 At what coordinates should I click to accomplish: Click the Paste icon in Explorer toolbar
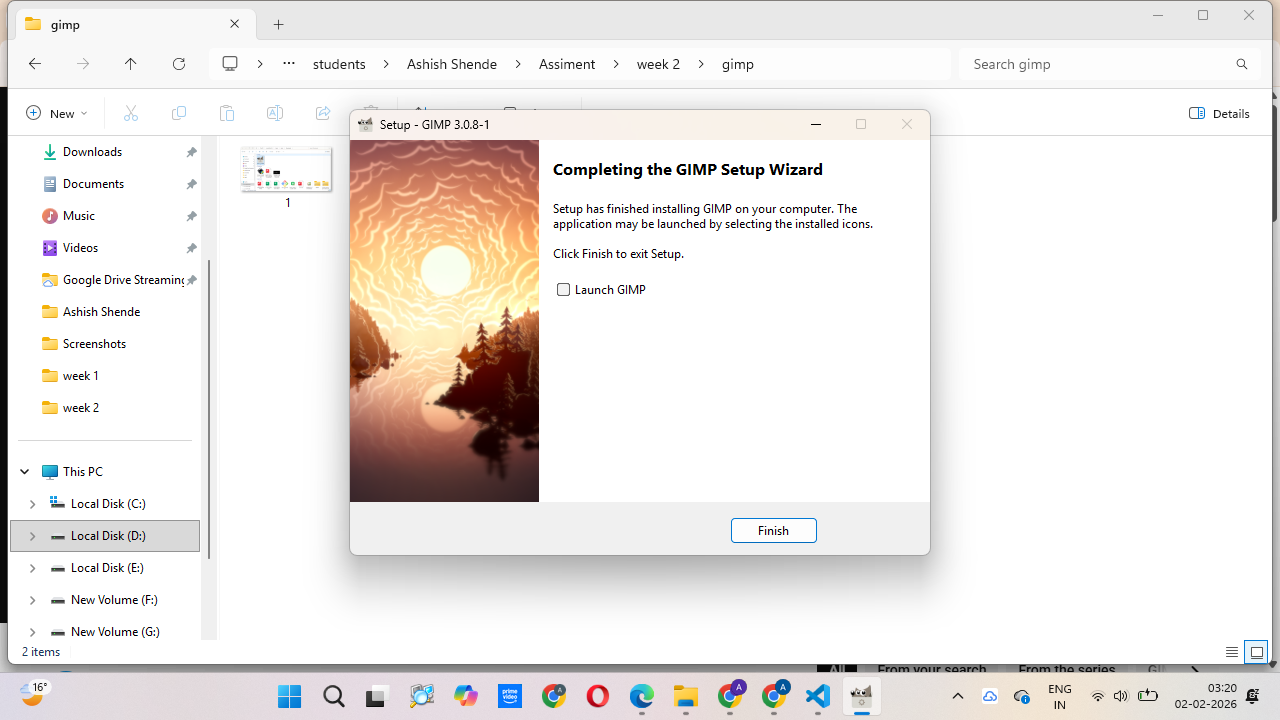(x=227, y=113)
